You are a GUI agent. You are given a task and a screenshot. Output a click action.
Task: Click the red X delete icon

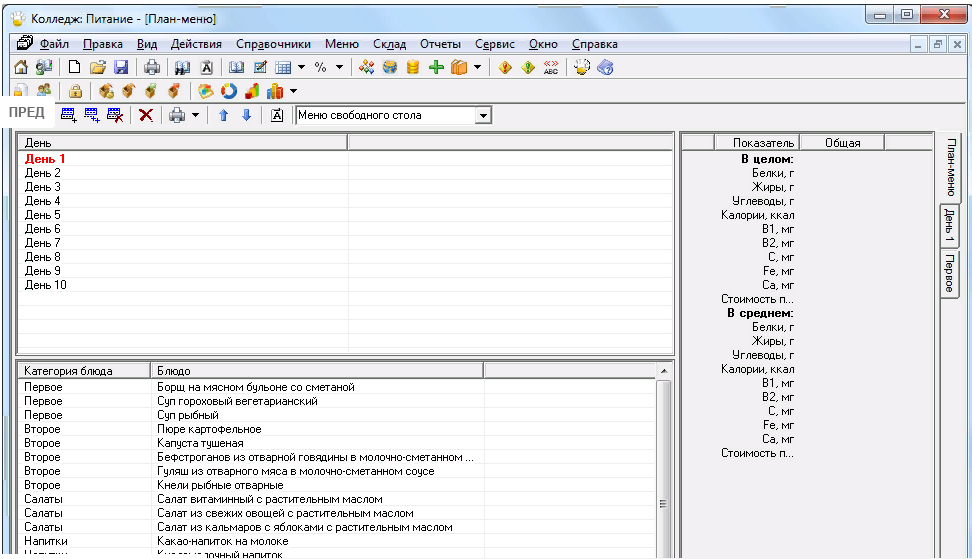click(145, 115)
